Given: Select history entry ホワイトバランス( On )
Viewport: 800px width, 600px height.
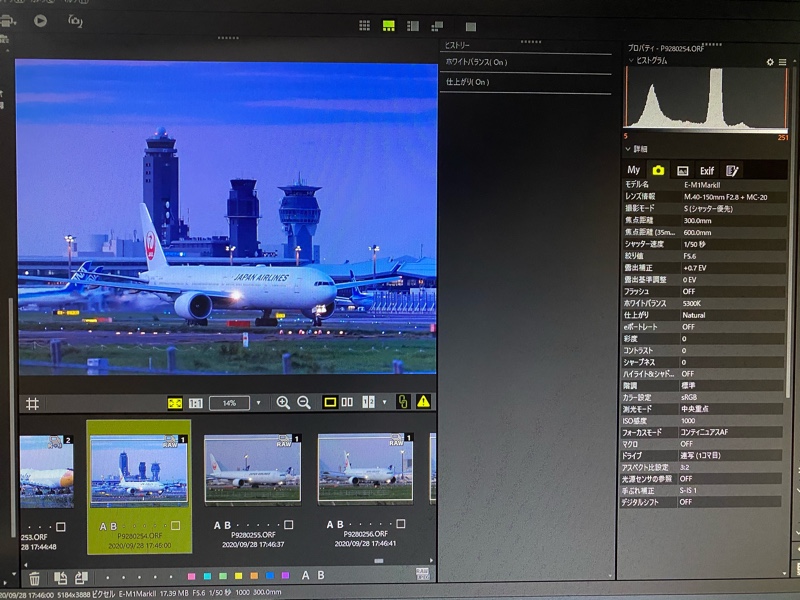Looking at the screenshot, I should [526, 62].
